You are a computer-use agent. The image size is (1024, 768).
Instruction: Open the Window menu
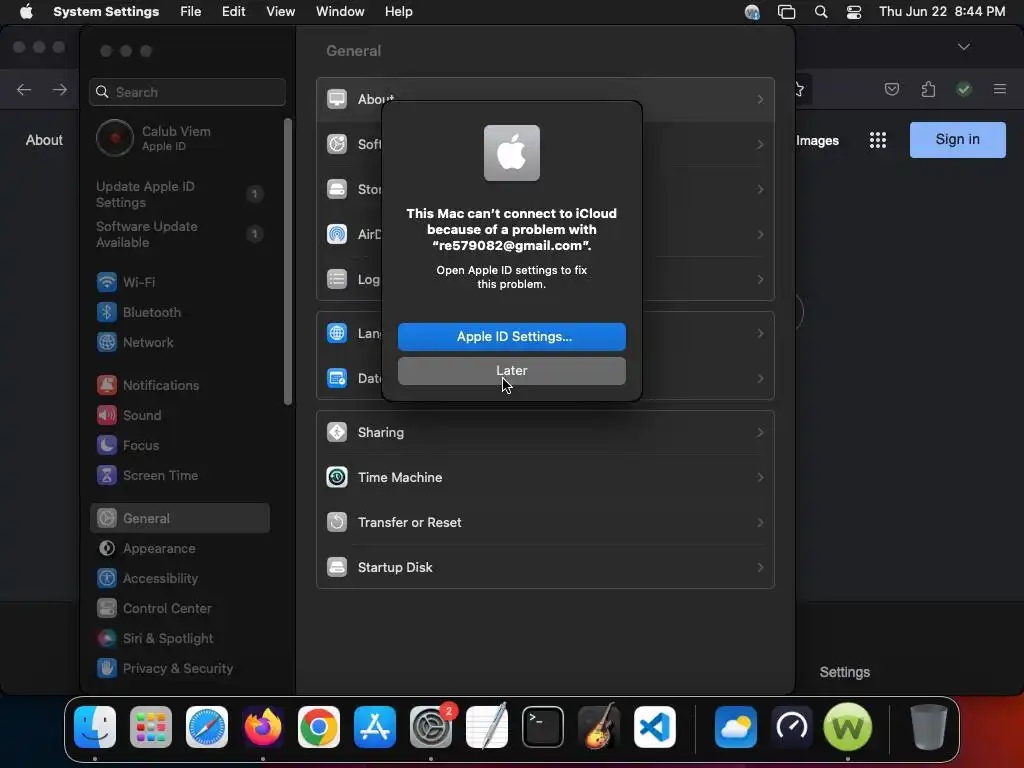pyautogui.click(x=340, y=11)
